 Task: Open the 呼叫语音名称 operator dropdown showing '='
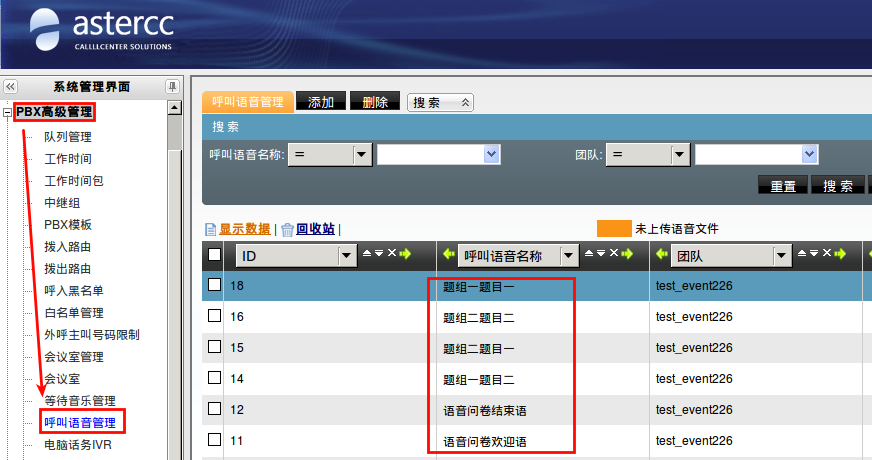[x=362, y=154]
